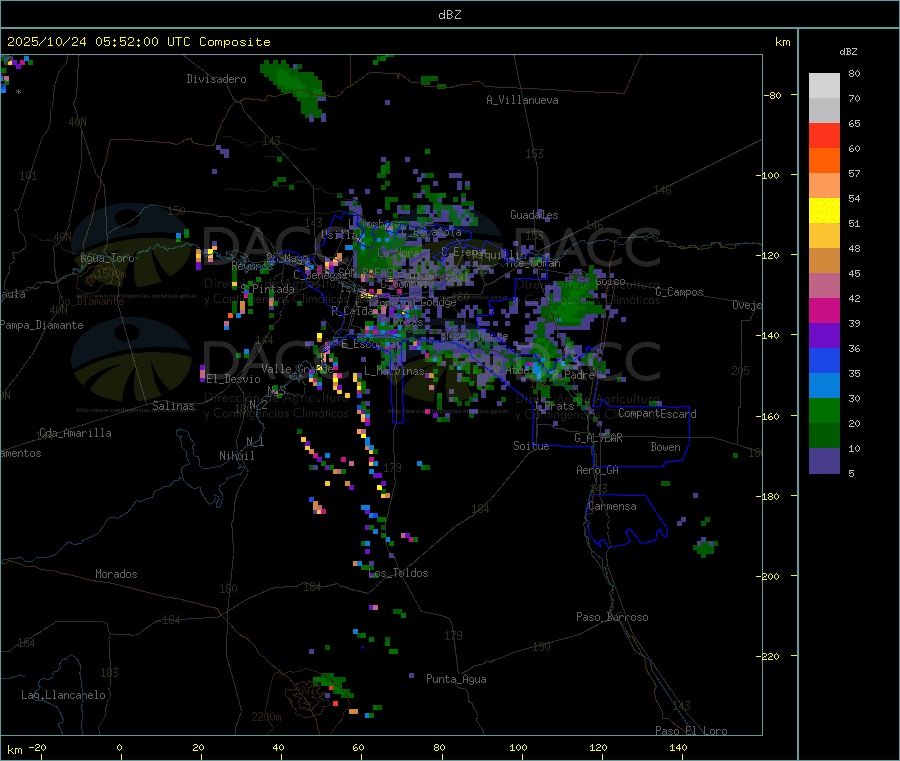The image size is (900, 761).
Task: Click the Aero_GA label
Action: click(x=597, y=470)
